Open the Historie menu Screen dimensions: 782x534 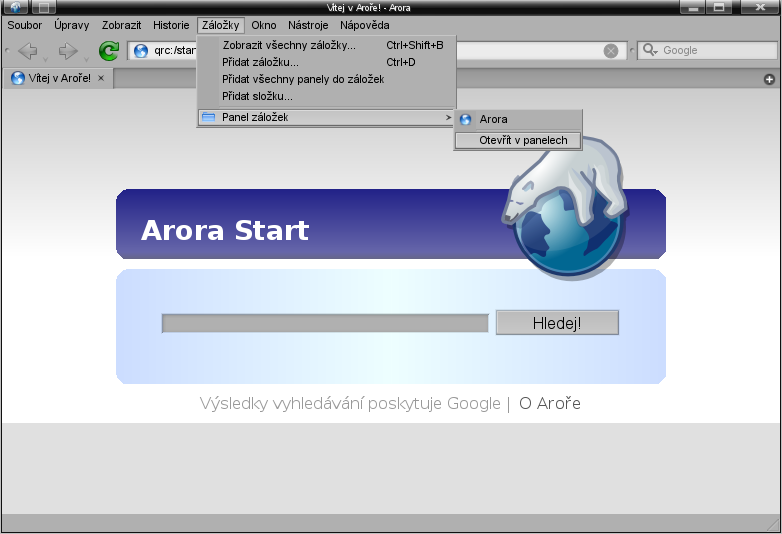click(x=171, y=25)
